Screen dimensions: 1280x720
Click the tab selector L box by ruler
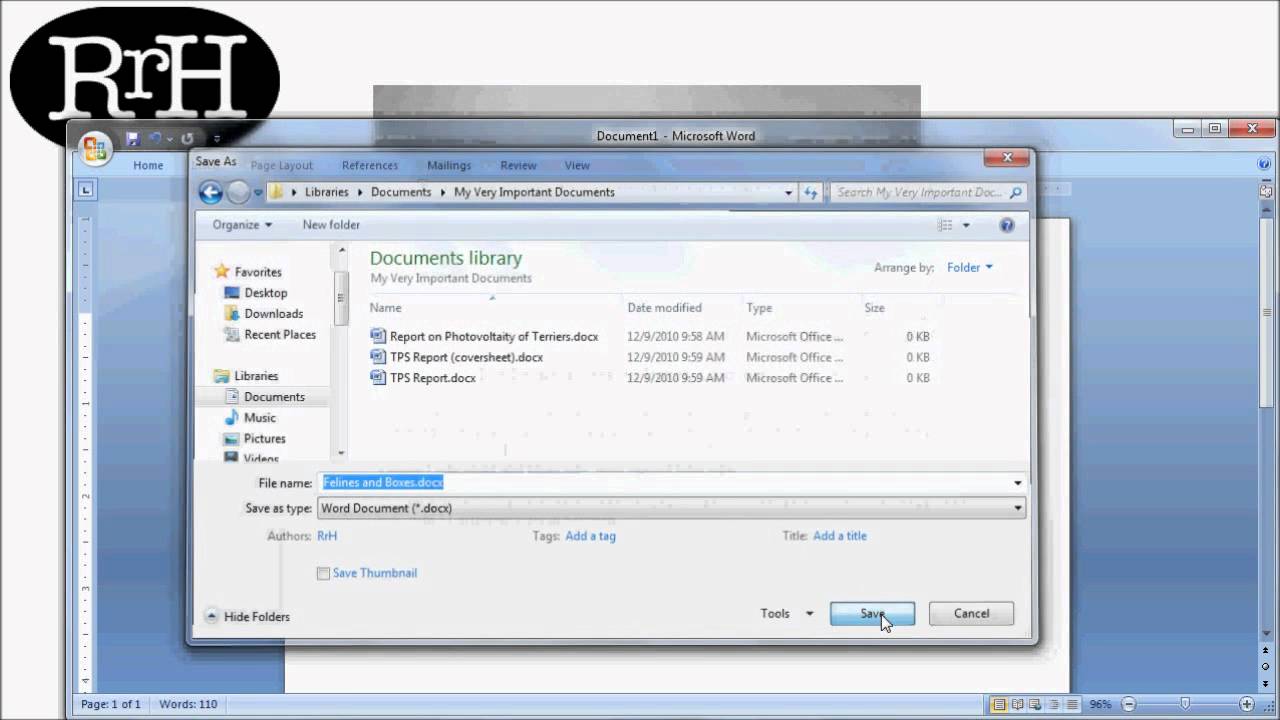click(x=86, y=189)
